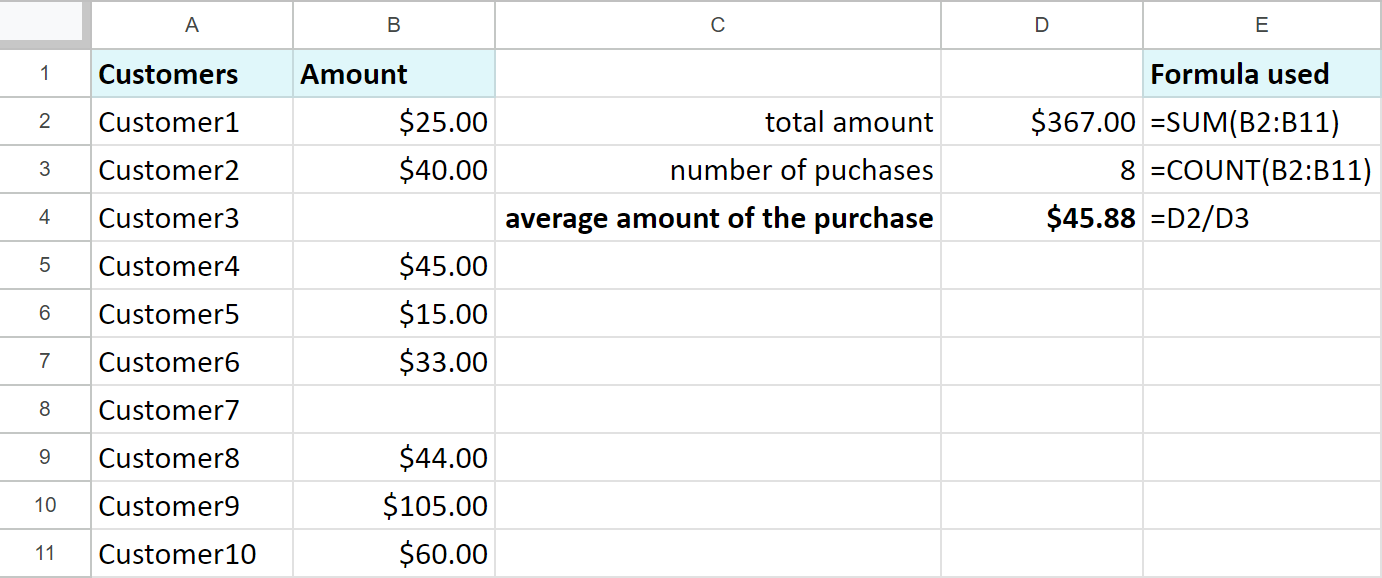Image resolution: width=1382 pixels, height=578 pixels.
Task: Click the Amount header cell
Action: pyautogui.click(x=394, y=74)
